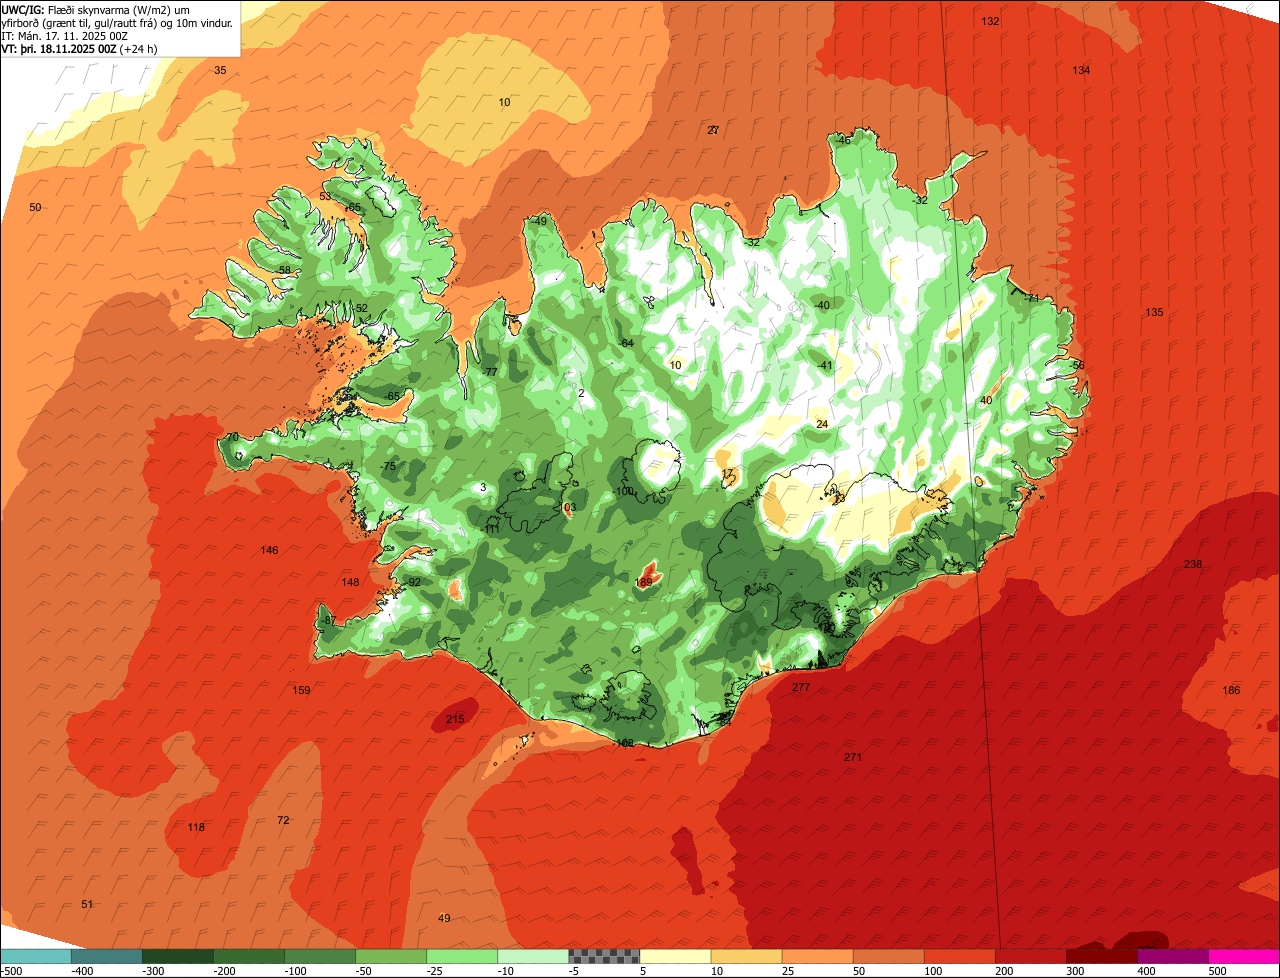Click the map value -77 inland
Screen dimensions: 1280x978
tap(489, 372)
